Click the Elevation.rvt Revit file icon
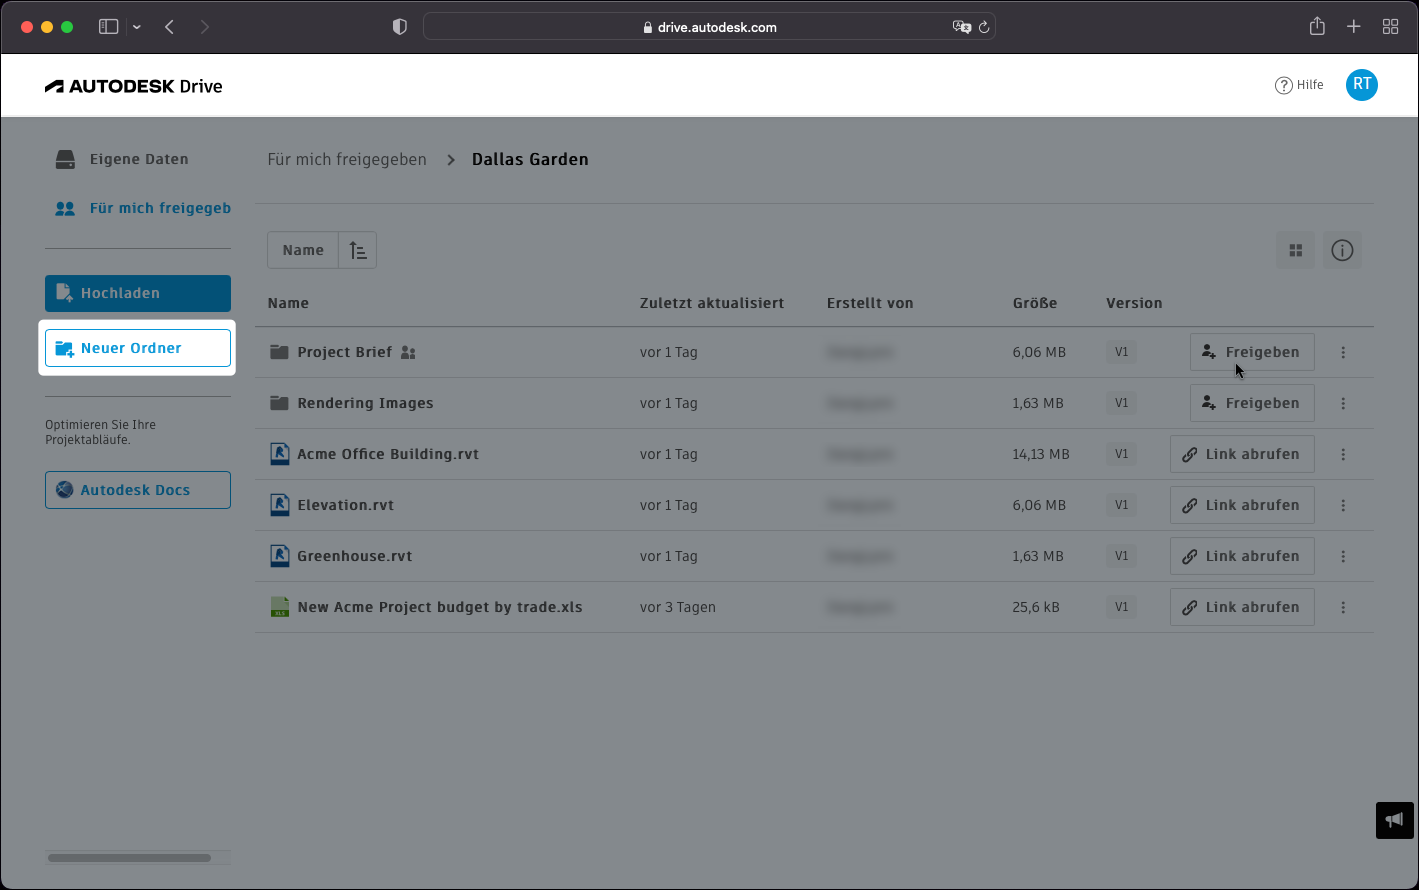This screenshot has width=1419, height=890. pos(280,505)
